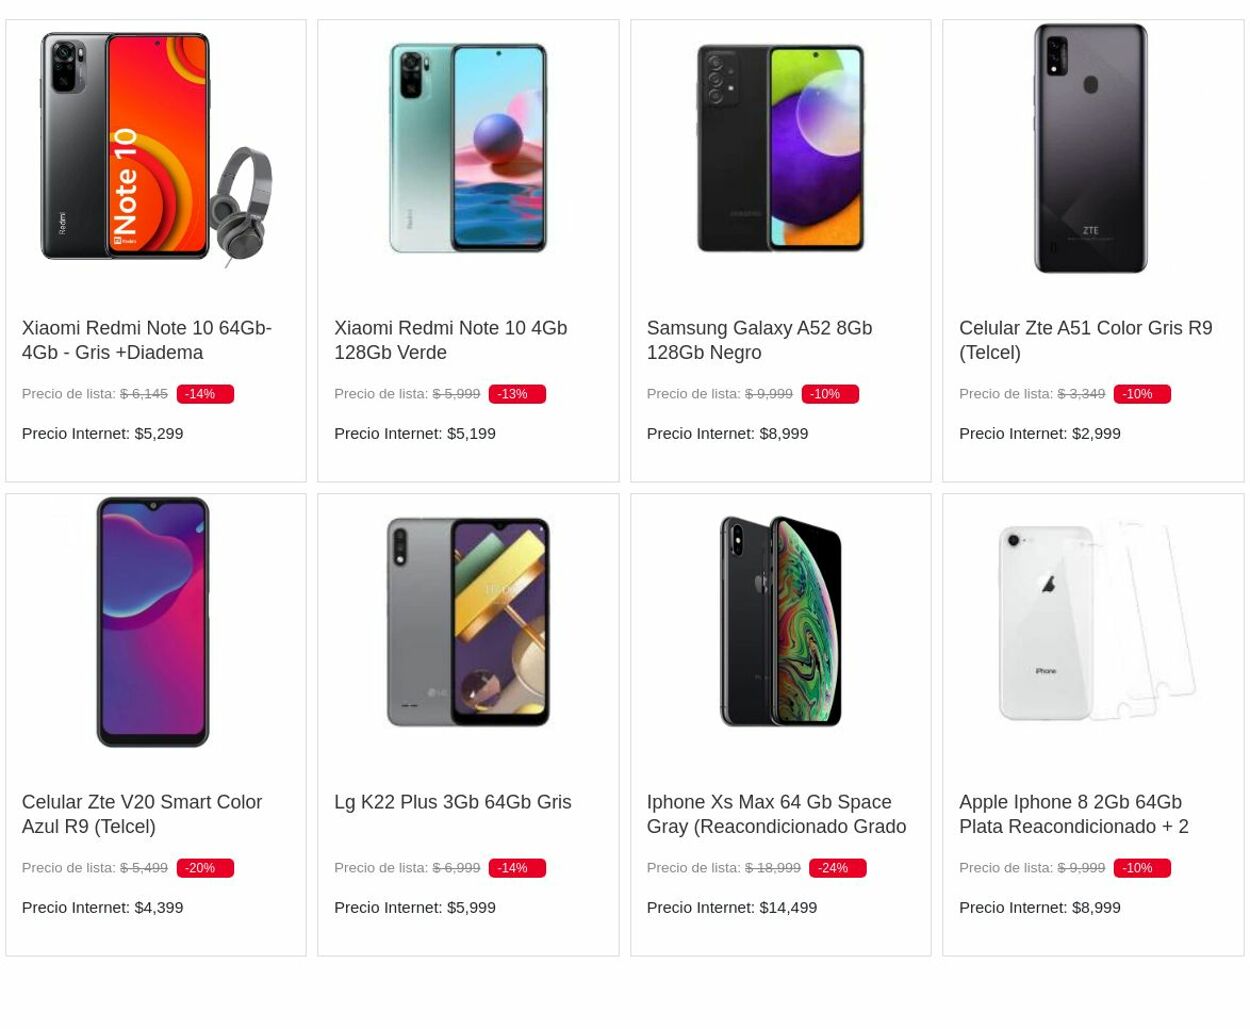This screenshot has width=1250, height=1029.
Task: Open the Xiaomi Redmi Note 10 4Gb Verde link
Action: (x=450, y=340)
